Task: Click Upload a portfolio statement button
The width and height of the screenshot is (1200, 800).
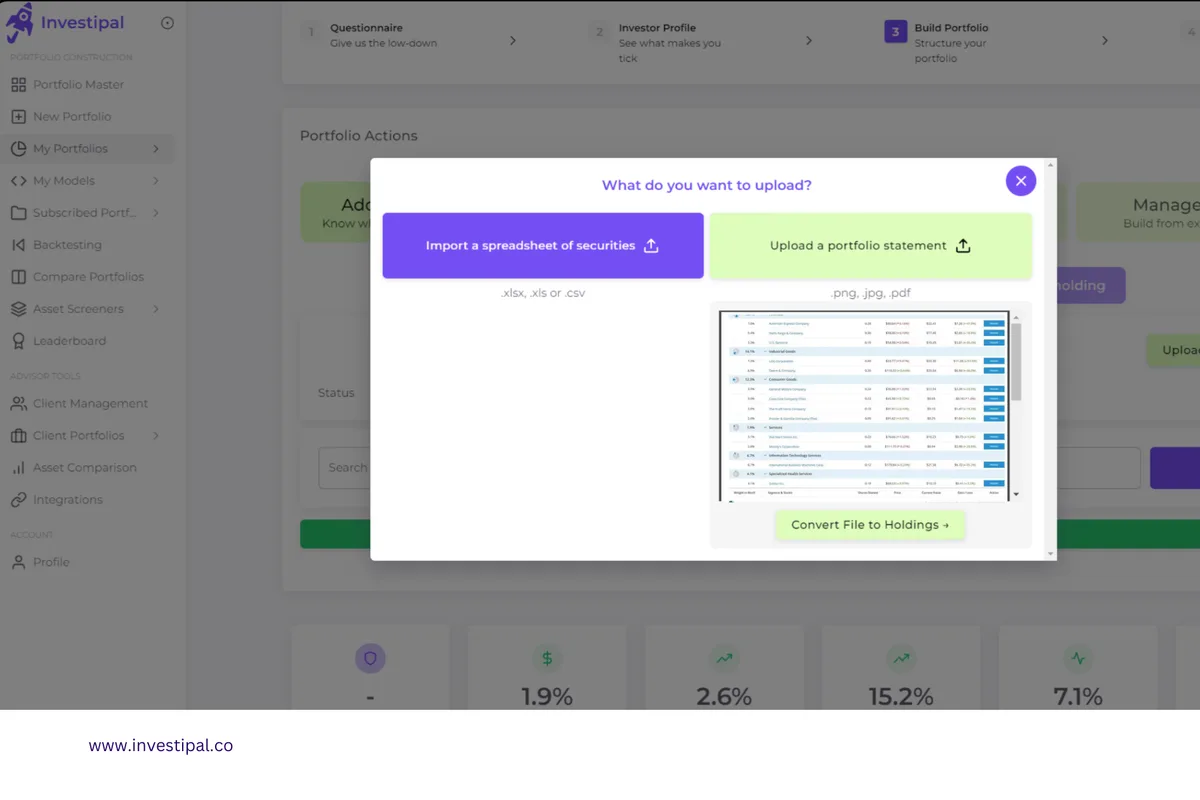Action: (870, 246)
